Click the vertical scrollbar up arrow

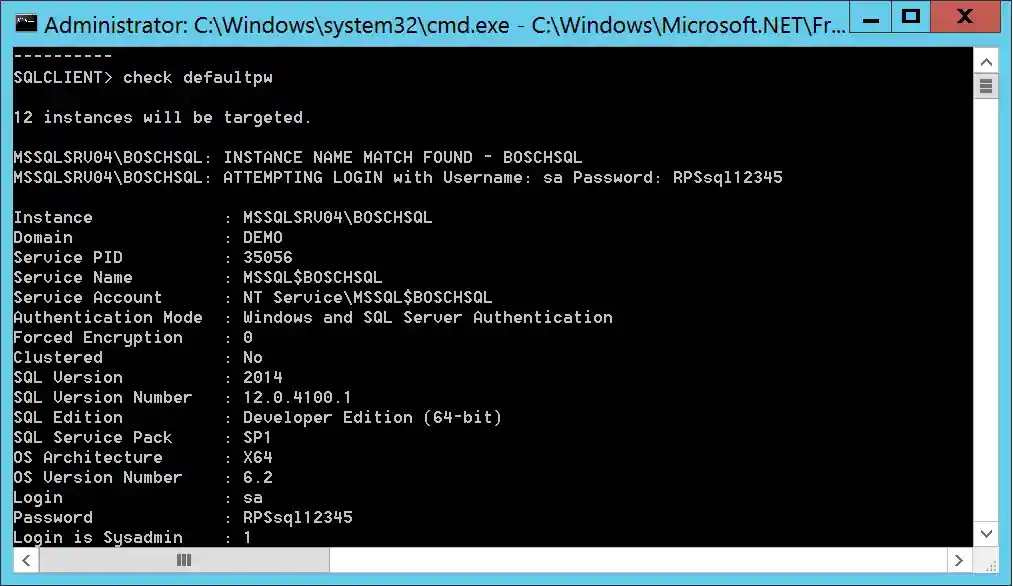point(985,59)
